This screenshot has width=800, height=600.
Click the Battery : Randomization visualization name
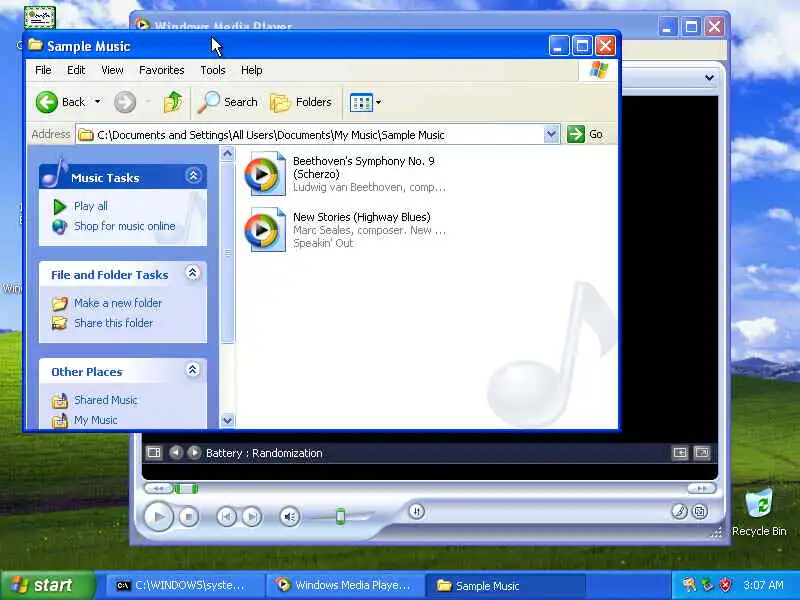coord(264,453)
